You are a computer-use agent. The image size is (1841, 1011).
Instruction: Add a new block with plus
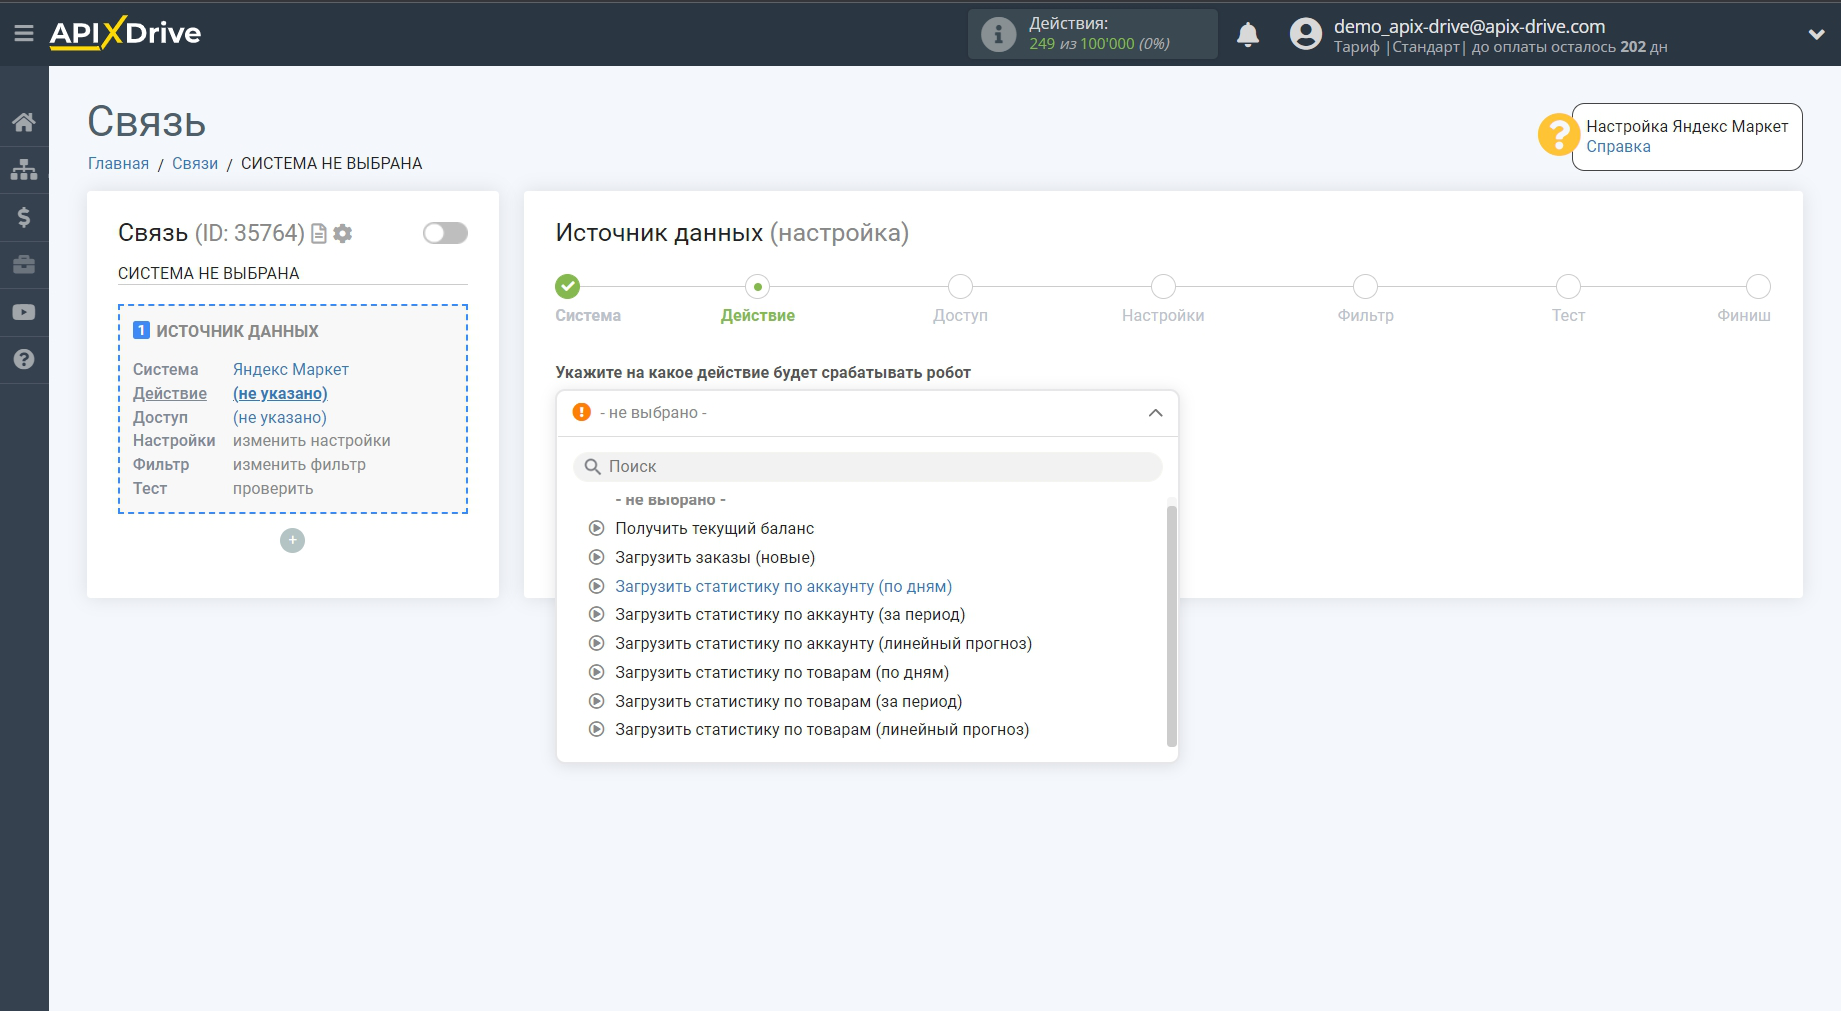coord(292,540)
